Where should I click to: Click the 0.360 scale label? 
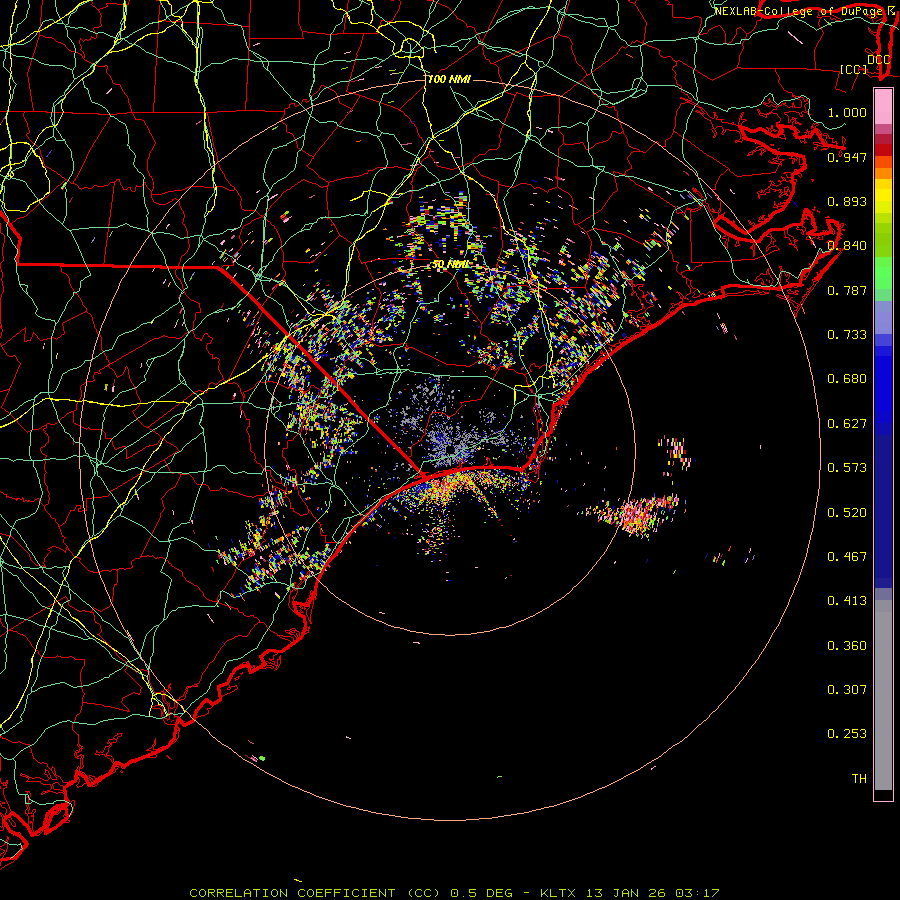tap(847, 646)
